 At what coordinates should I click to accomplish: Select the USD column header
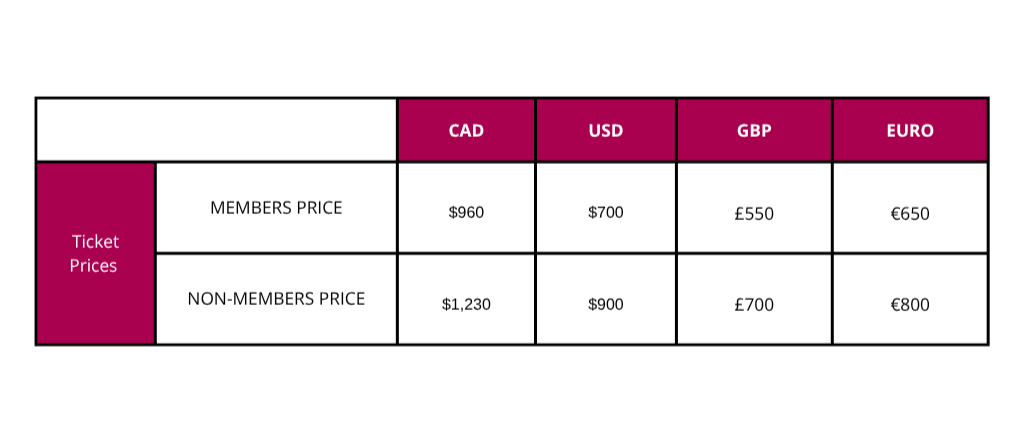606,130
